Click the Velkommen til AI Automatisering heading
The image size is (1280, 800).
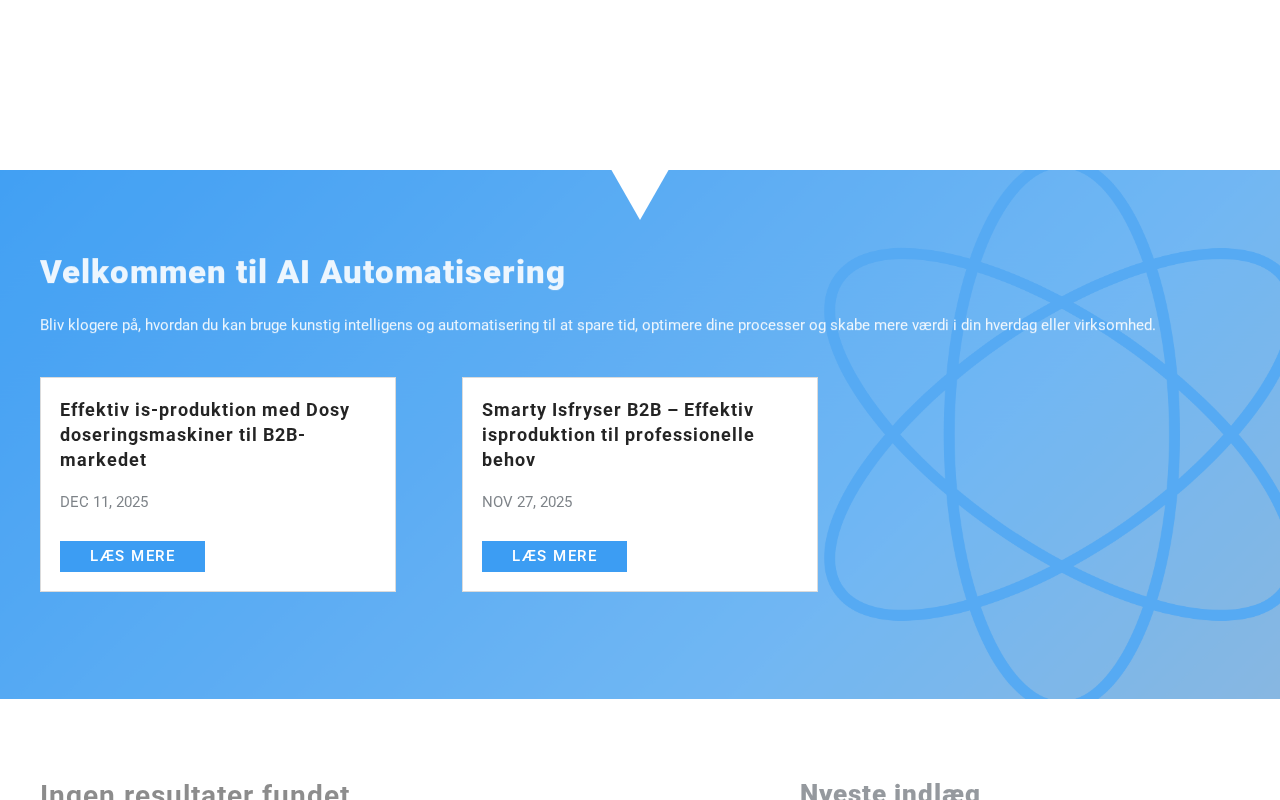[x=303, y=272]
